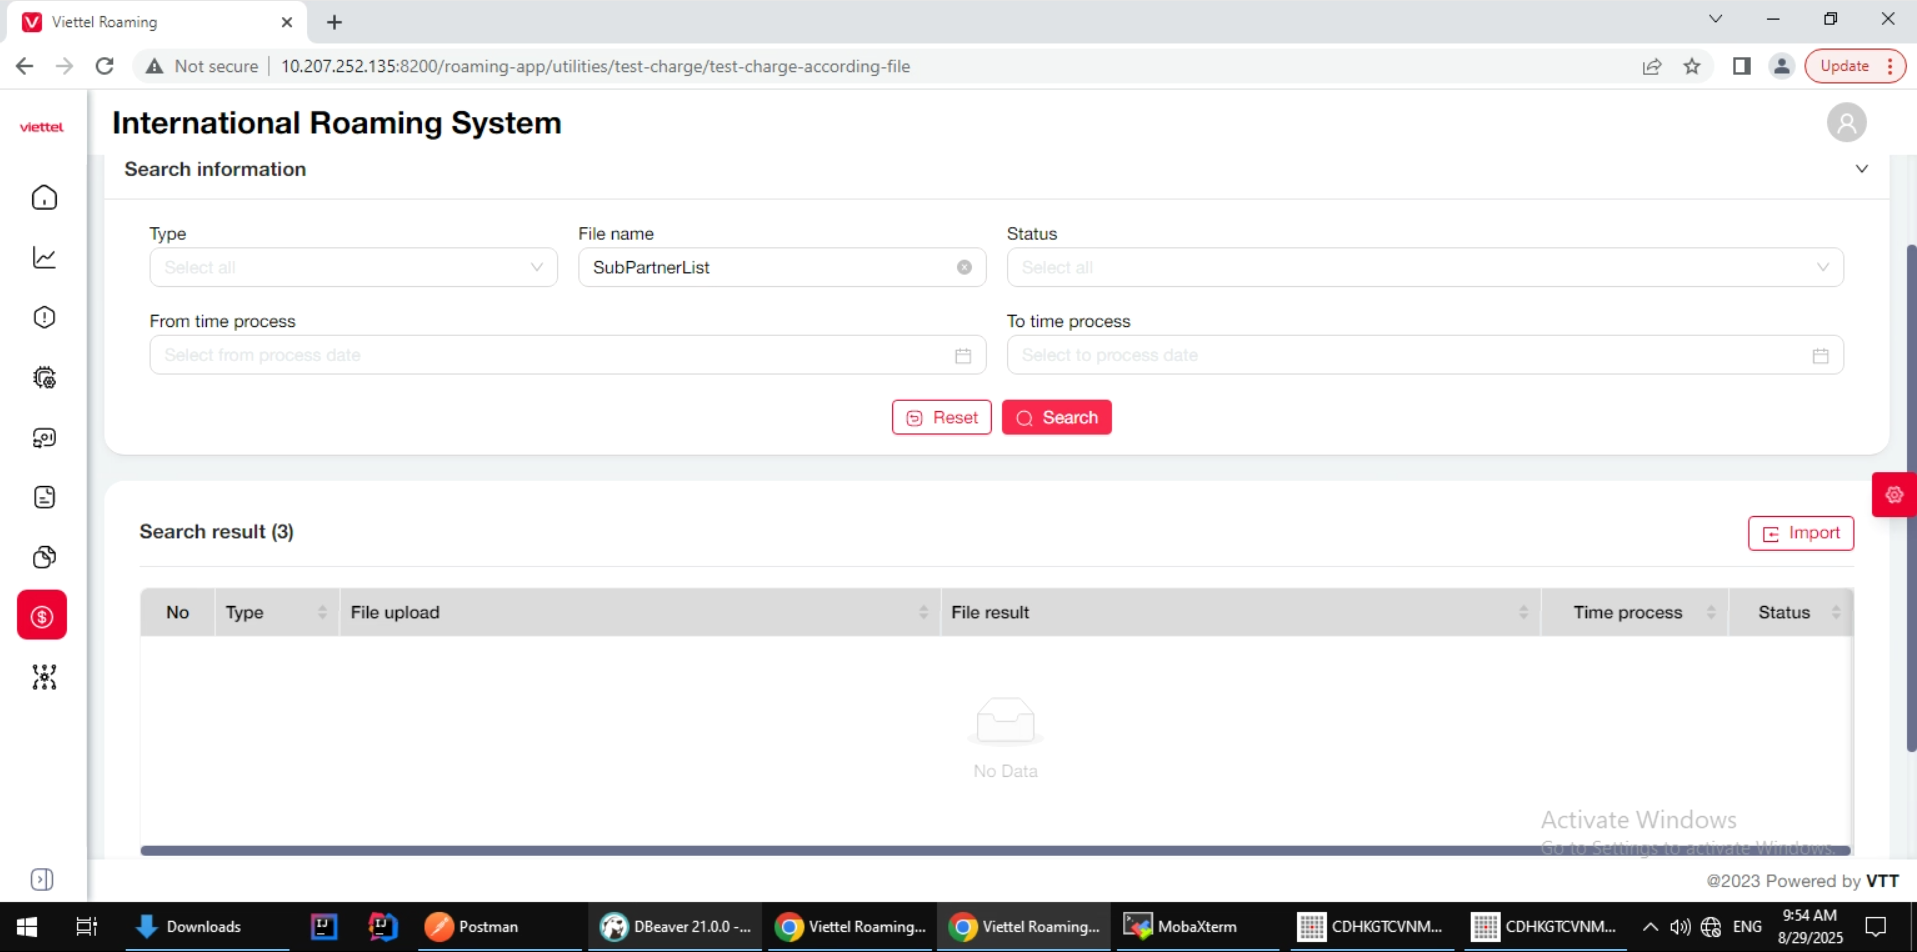1917x952 pixels.
Task: Expand the sidebar with bottom toggle
Action: point(42,880)
